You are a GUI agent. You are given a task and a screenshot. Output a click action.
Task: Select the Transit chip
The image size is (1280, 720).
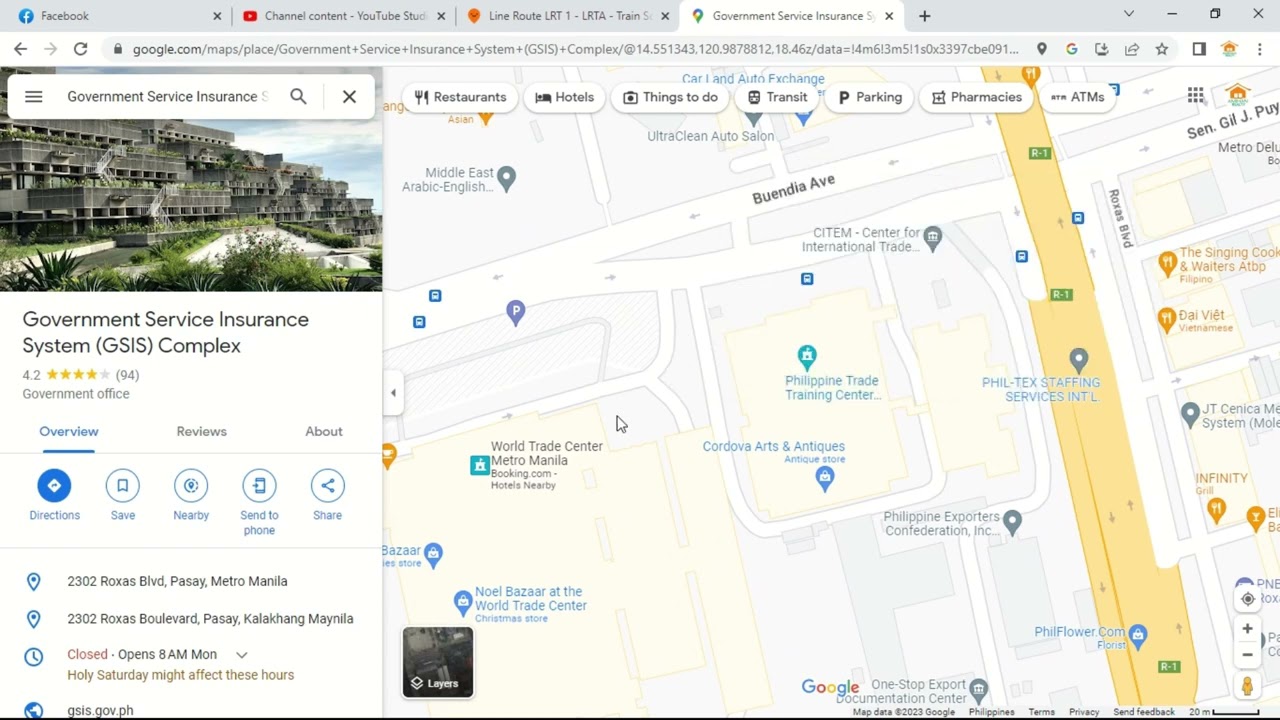[777, 97]
